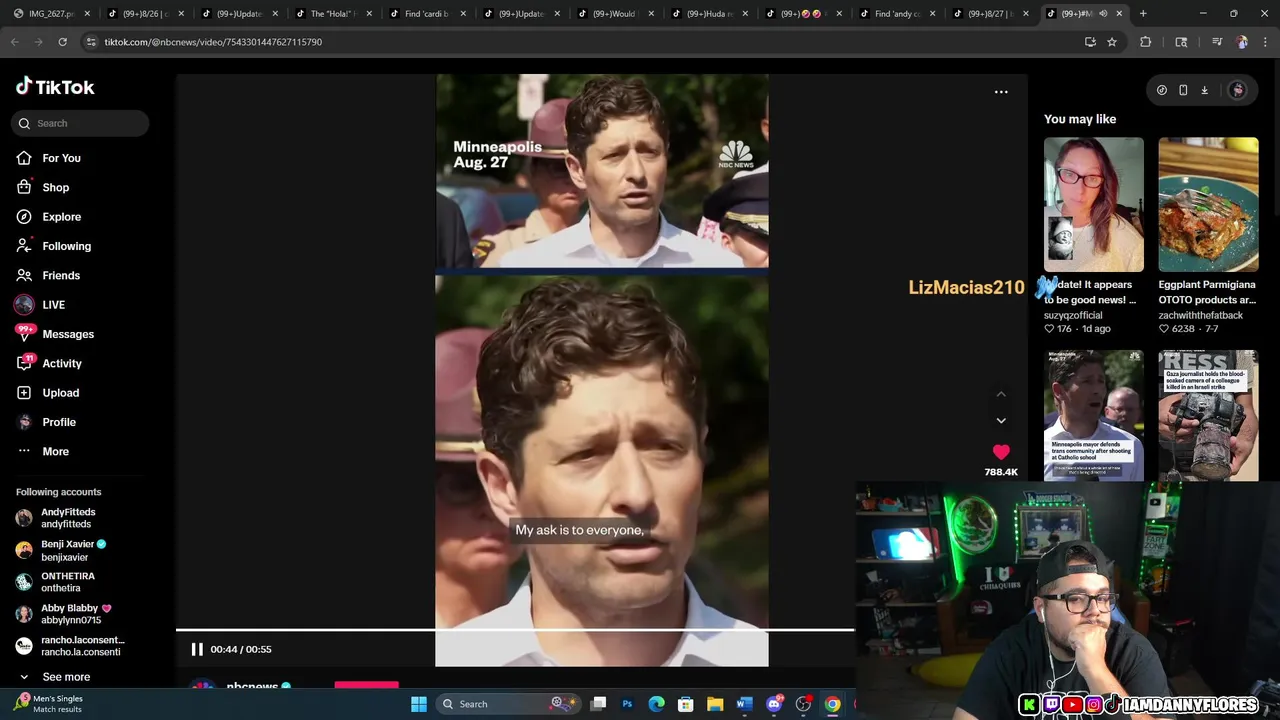The width and height of the screenshot is (1280, 720).
Task: Open your Profile page
Action: (x=59, y=422)
